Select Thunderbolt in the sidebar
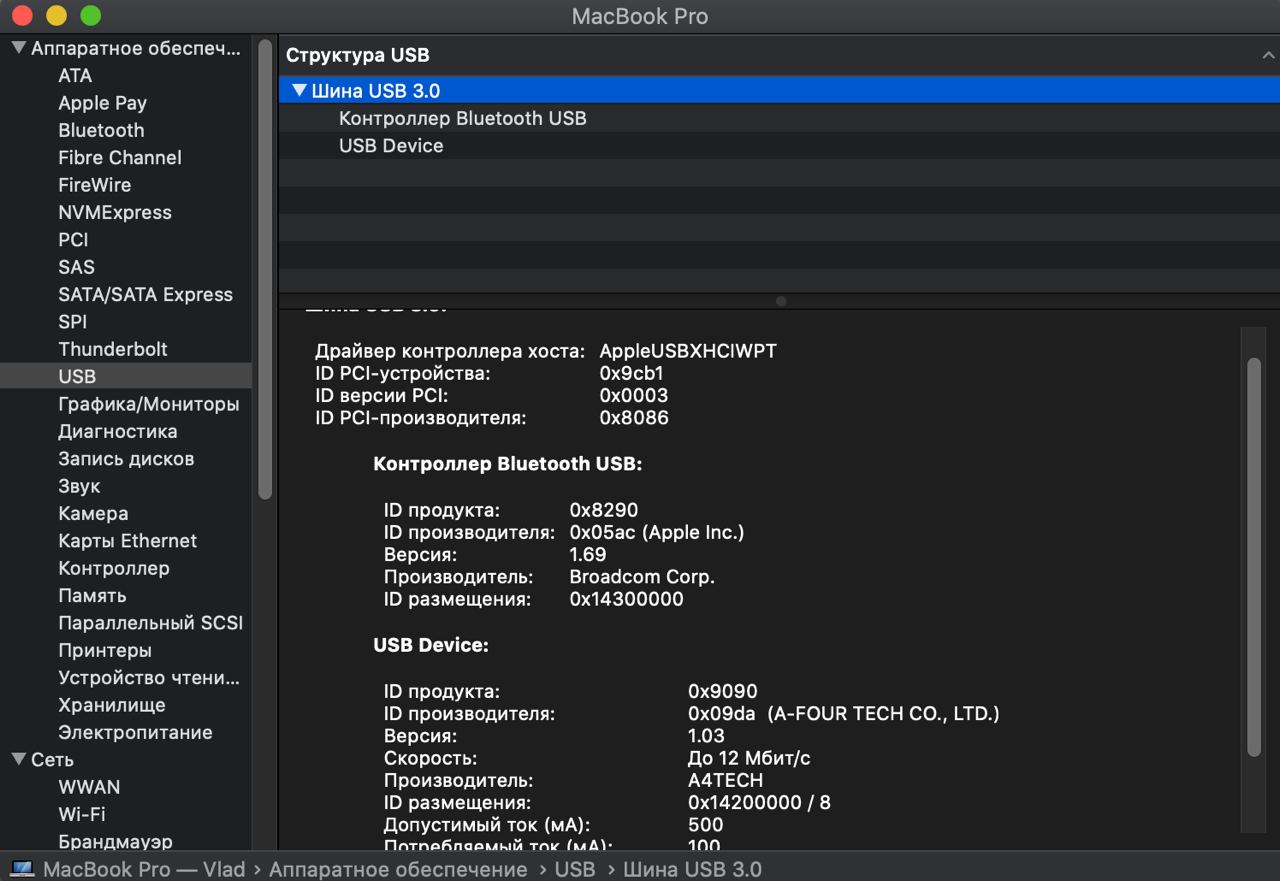The image size is (1280, 881). pos(113,349)
